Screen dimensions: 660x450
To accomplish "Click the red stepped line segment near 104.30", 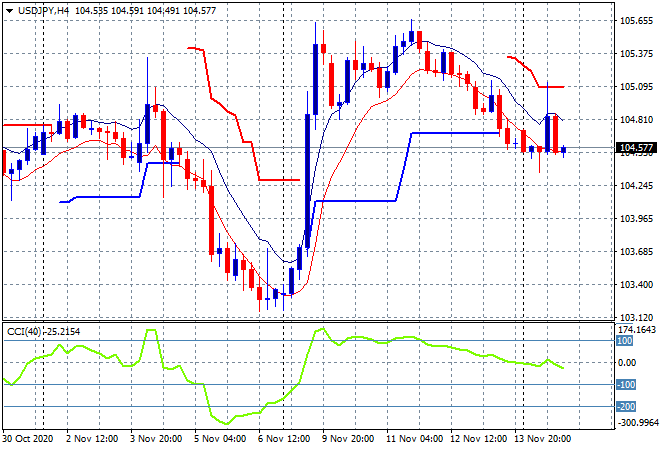I will click(278, 180).
